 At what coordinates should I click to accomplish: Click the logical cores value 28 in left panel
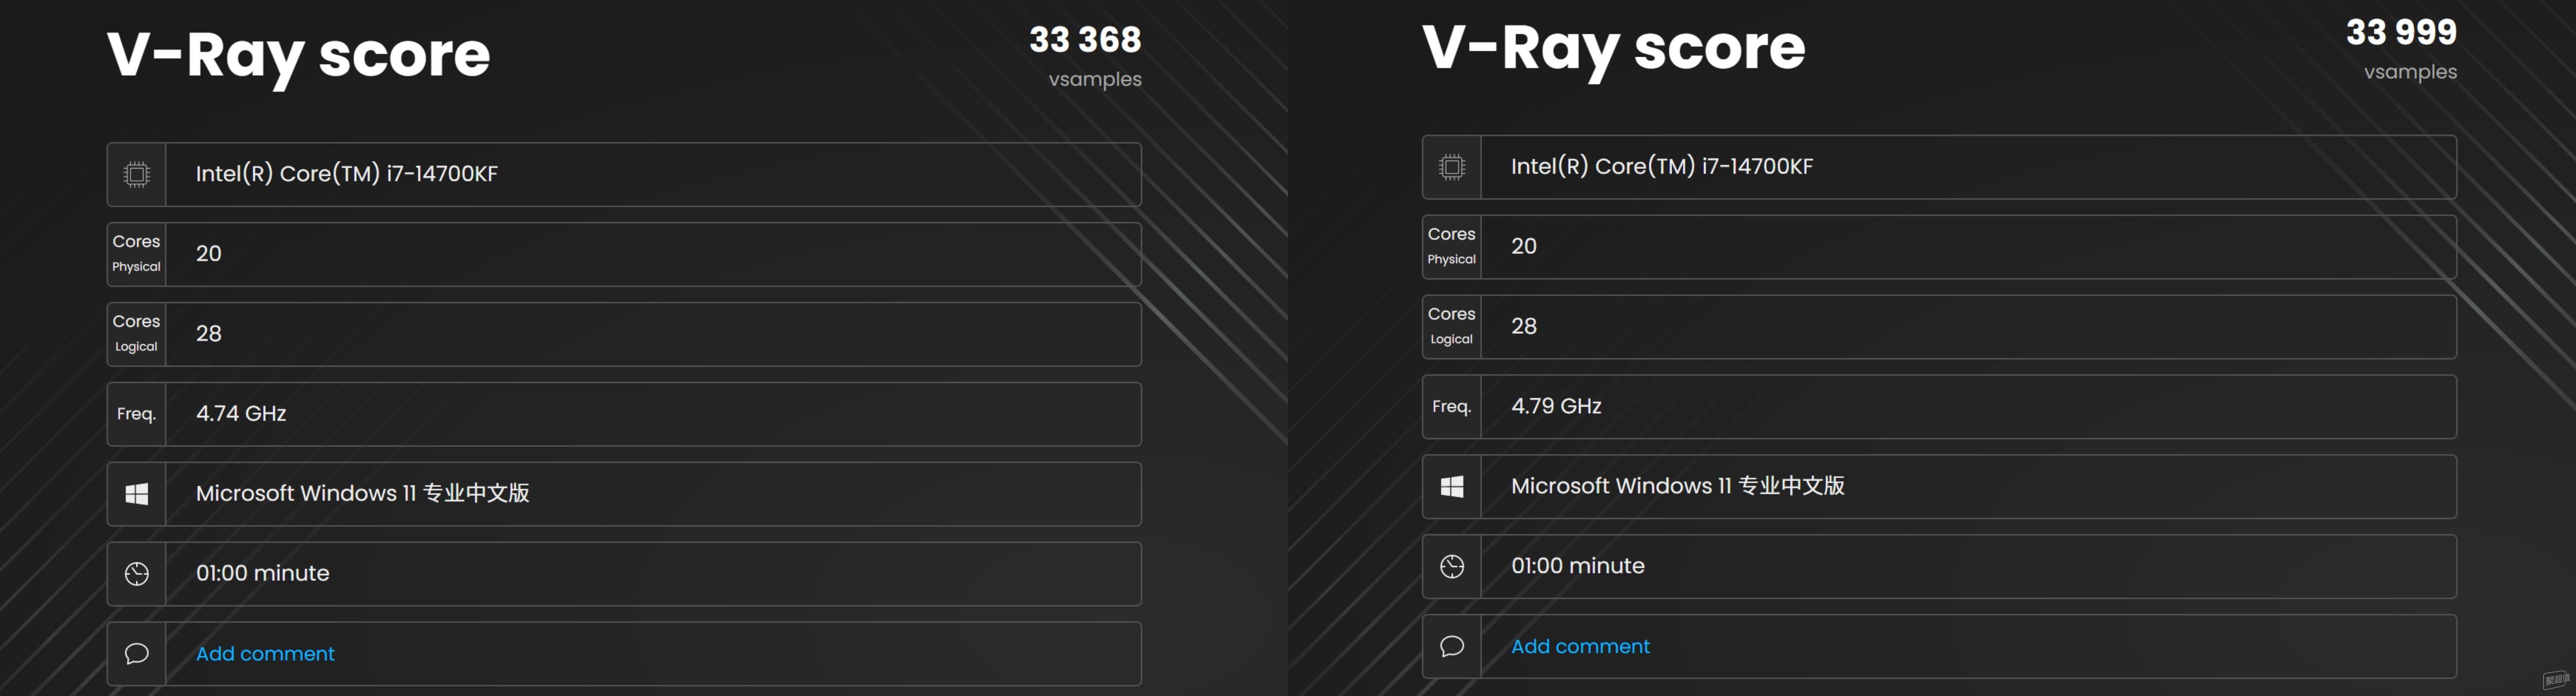(208, 334)
